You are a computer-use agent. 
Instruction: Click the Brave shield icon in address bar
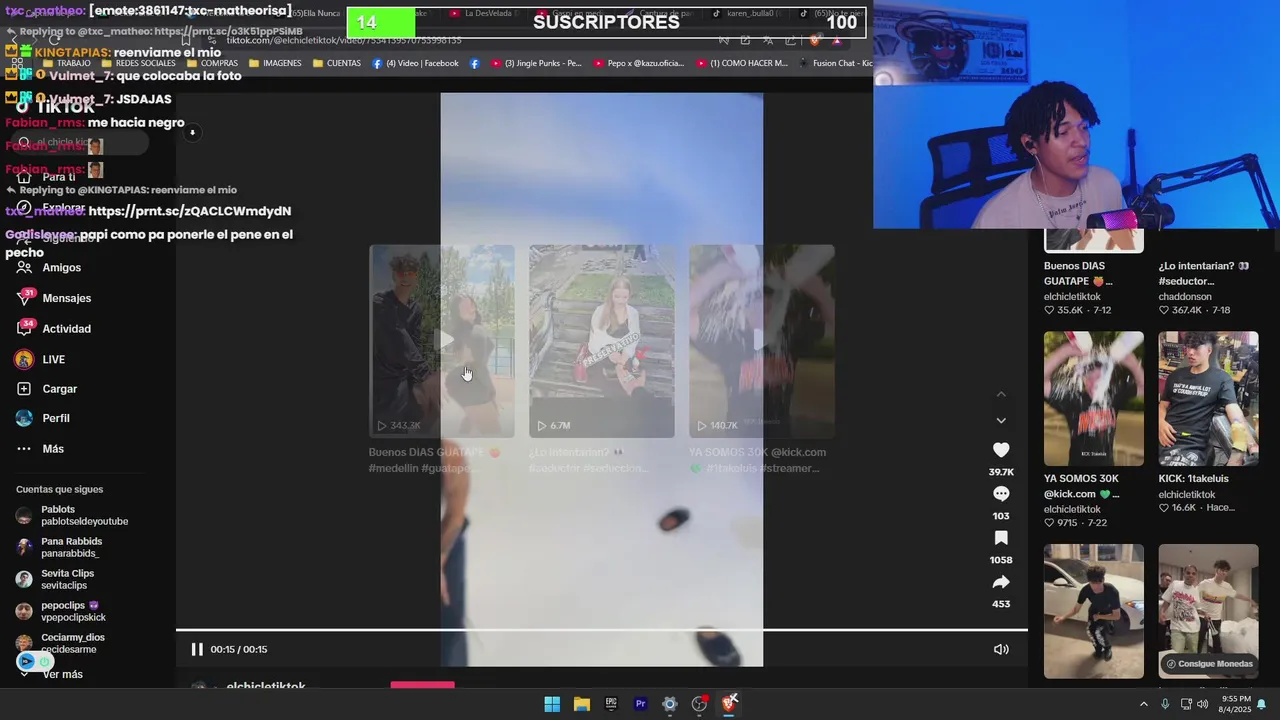pos(815,40)
